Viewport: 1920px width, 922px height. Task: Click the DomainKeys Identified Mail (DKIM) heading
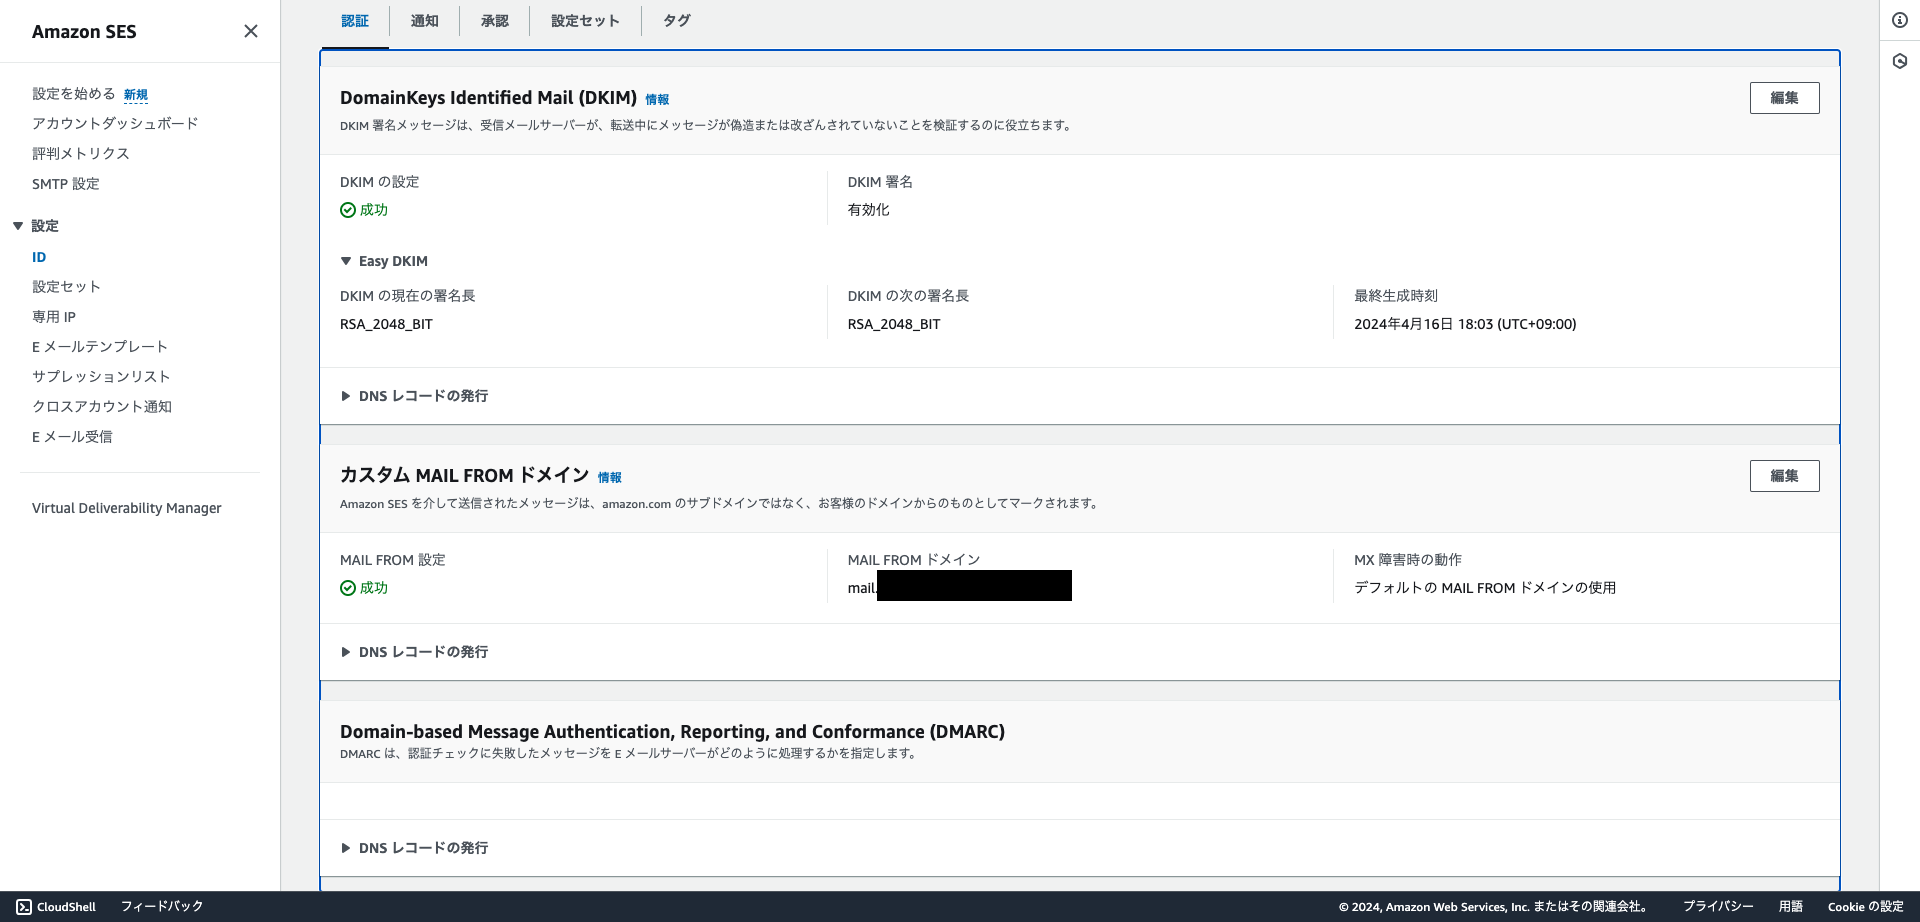tap(488, 98)
